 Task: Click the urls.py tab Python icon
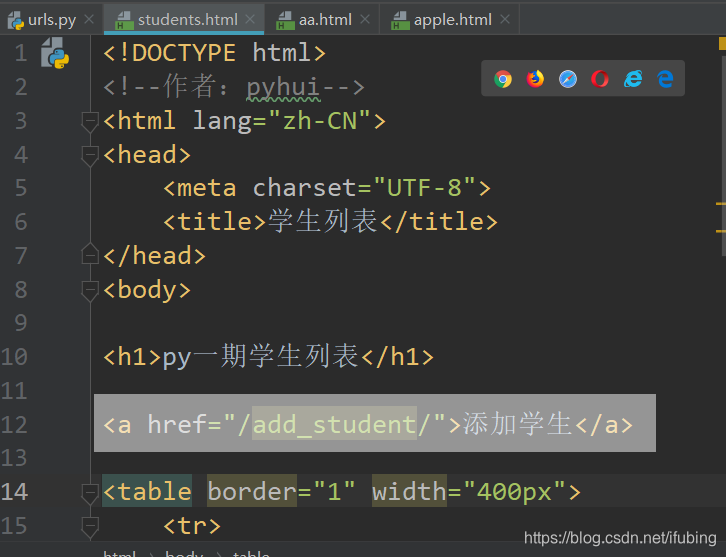point(16,20)
